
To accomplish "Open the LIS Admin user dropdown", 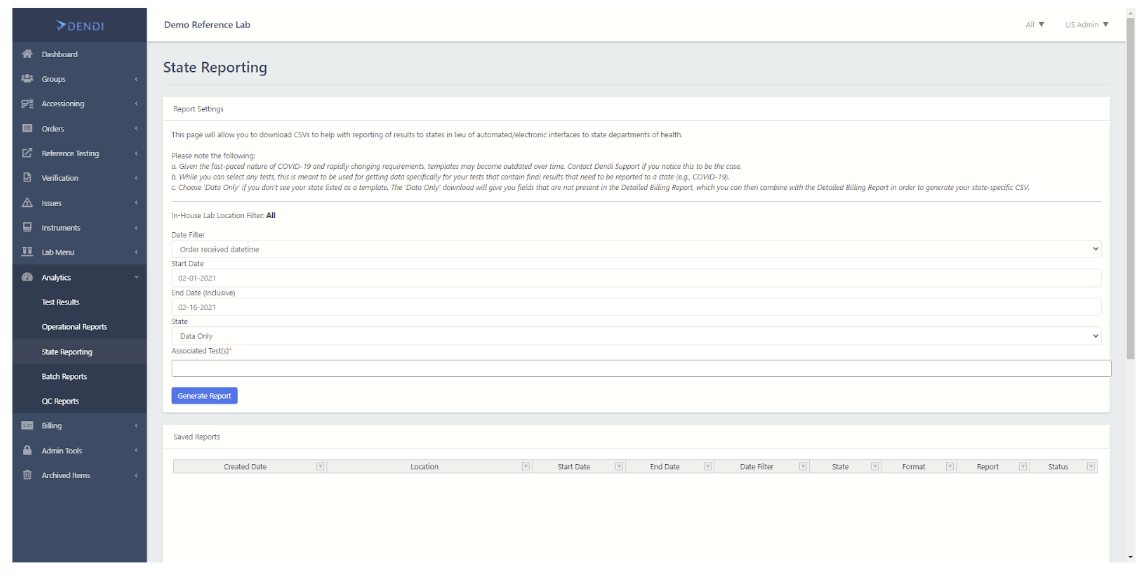I will 1087,25.
